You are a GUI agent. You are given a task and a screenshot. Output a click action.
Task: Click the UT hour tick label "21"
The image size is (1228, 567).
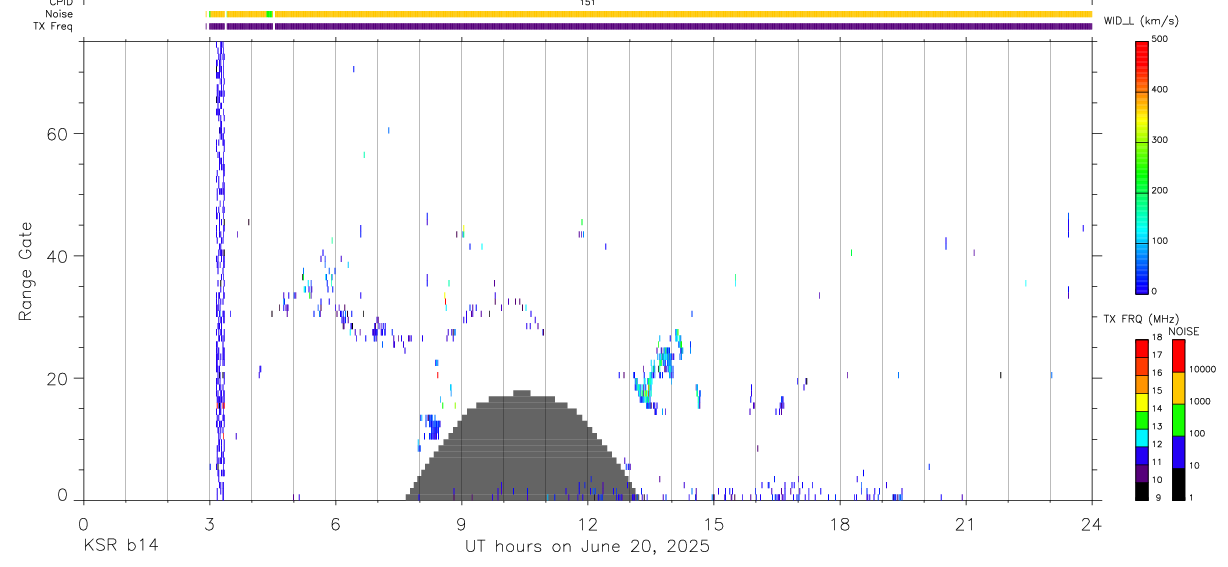[966, 523]
